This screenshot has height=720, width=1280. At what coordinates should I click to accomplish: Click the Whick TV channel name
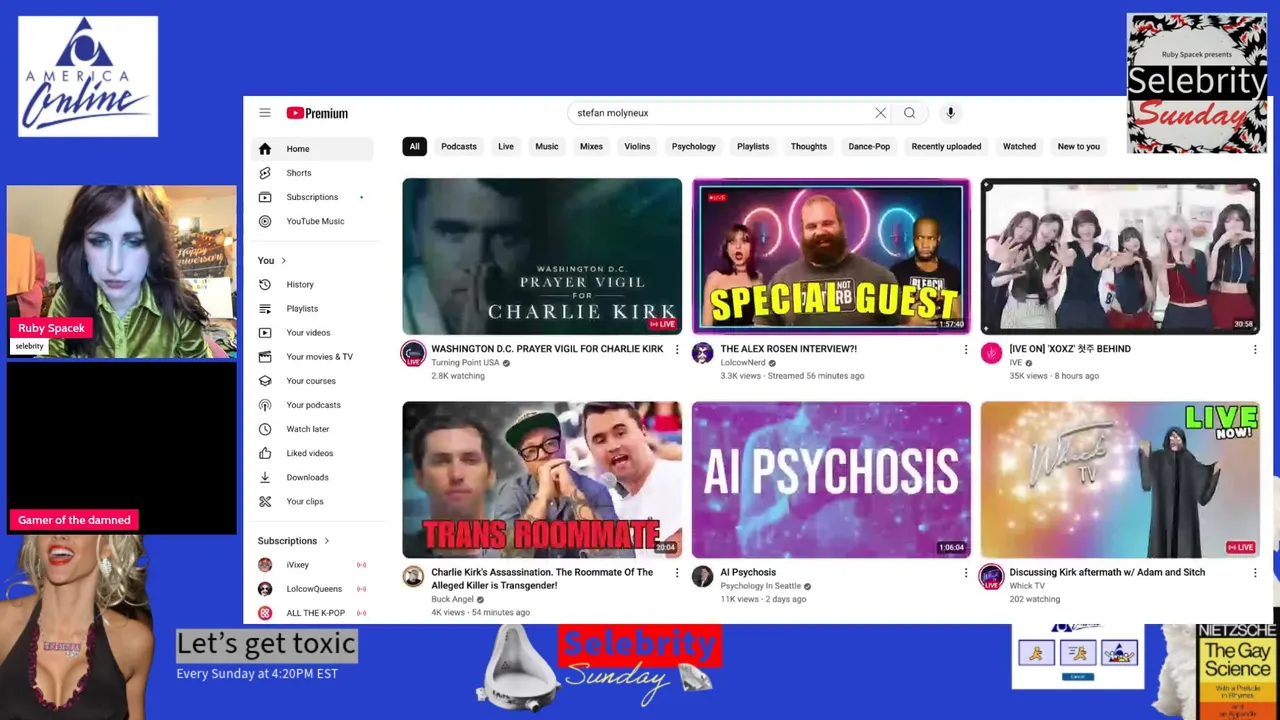point(1027,586)
